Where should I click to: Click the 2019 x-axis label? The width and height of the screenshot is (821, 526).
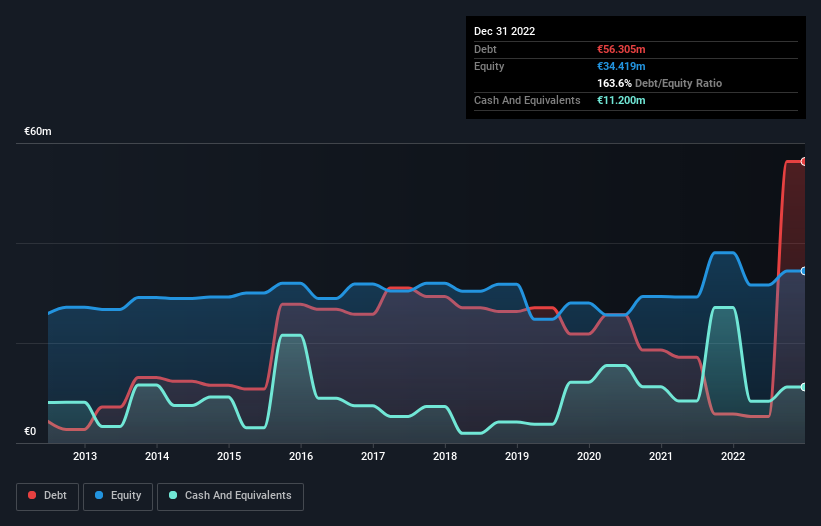[x=517, y=456]
